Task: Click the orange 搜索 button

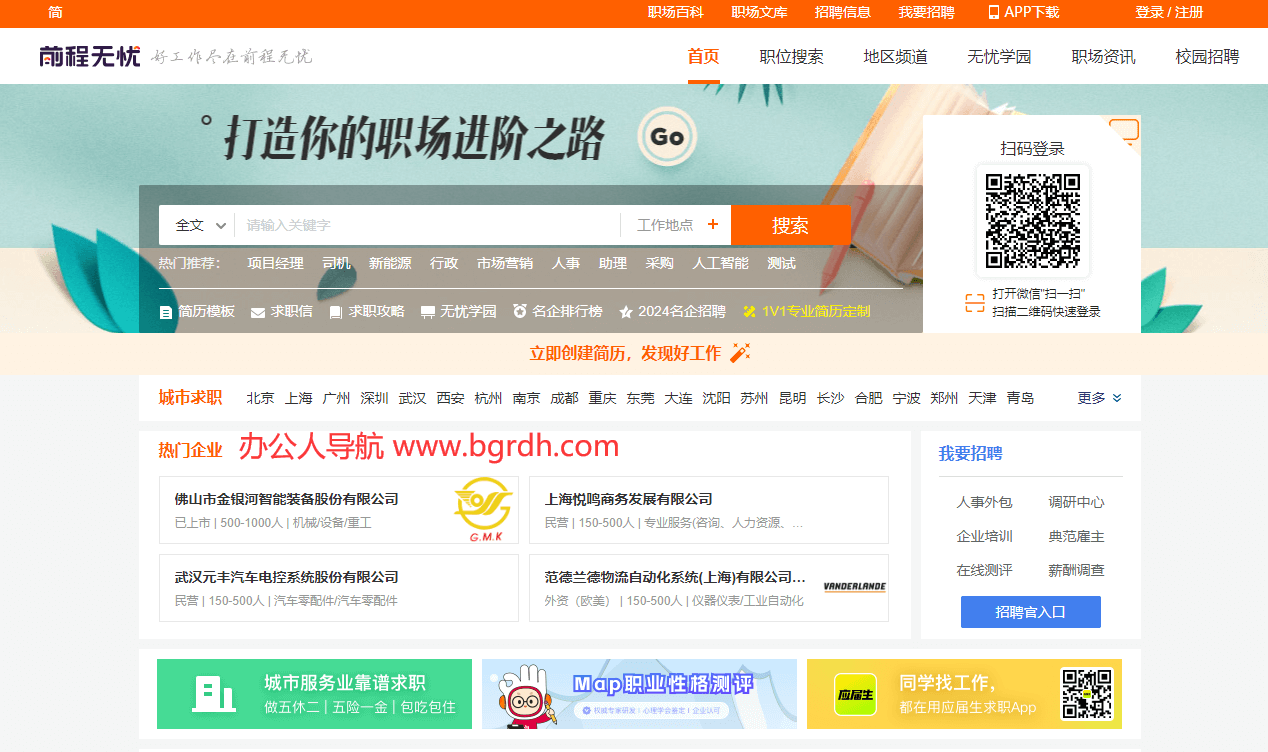Action: tap(791, 224)
